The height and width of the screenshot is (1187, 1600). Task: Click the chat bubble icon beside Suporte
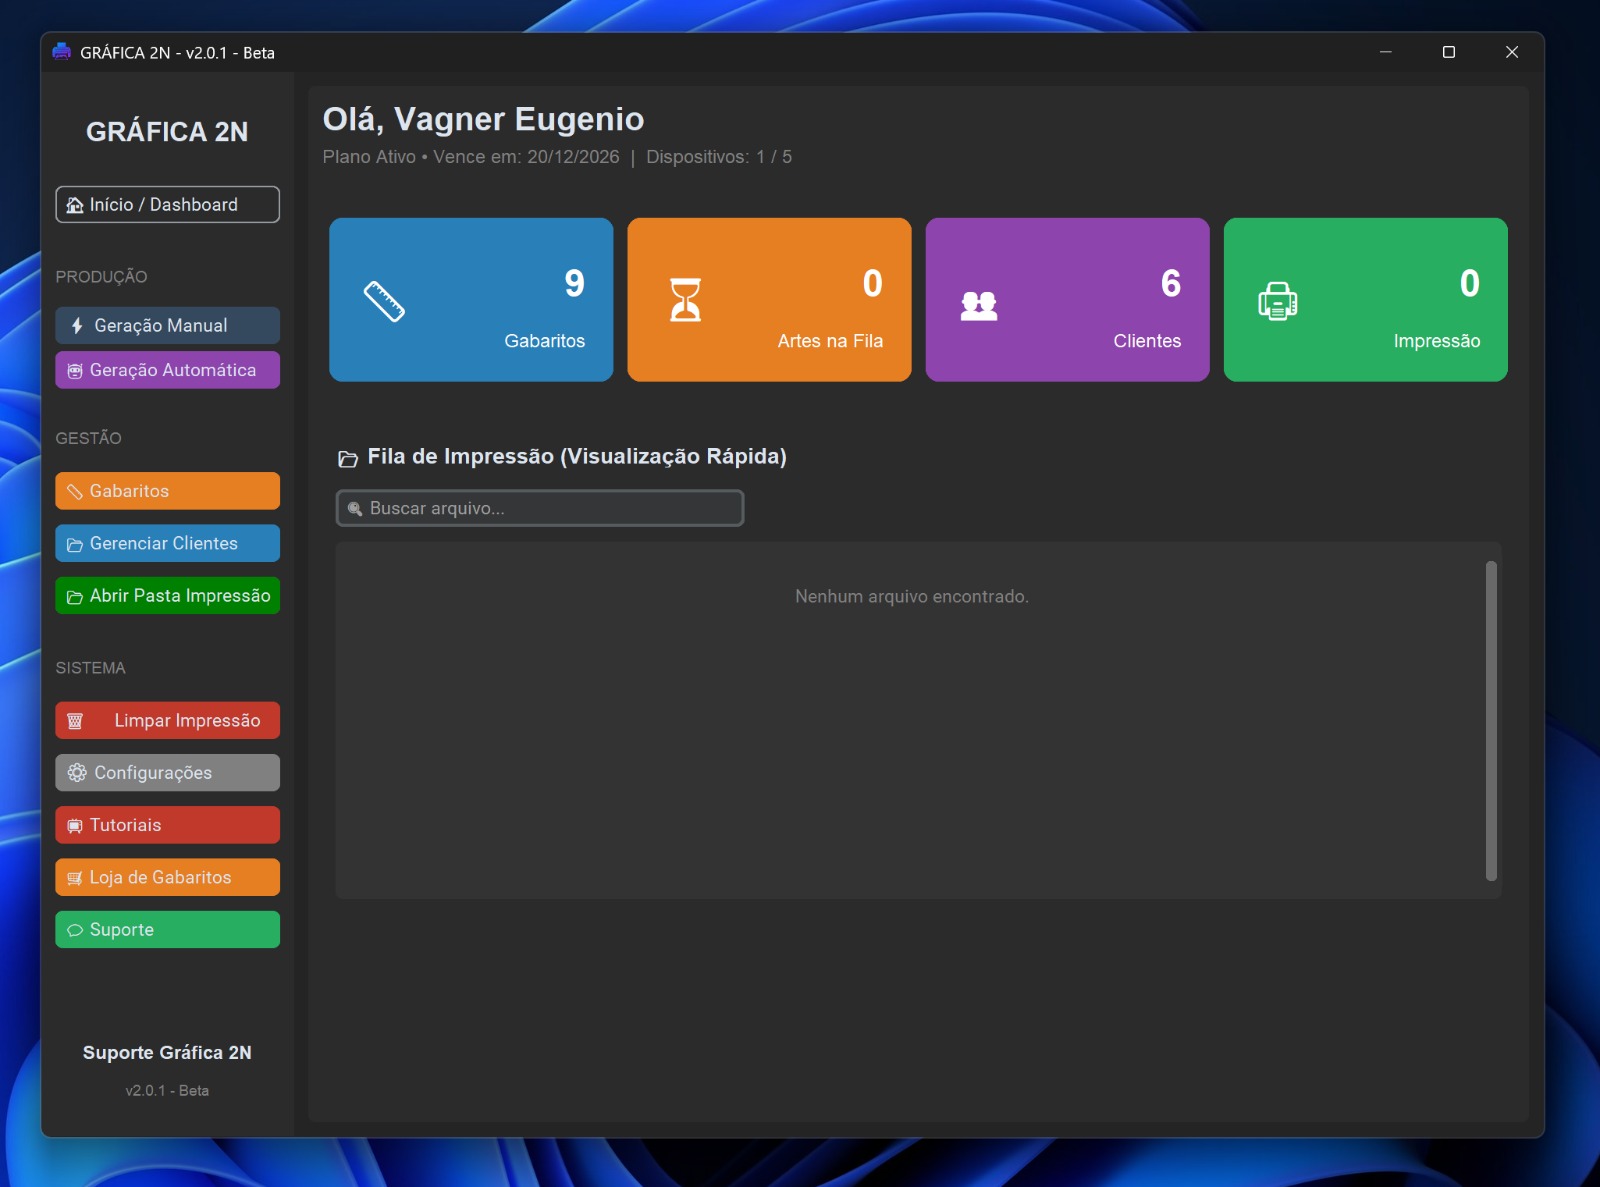click(75, 930)
